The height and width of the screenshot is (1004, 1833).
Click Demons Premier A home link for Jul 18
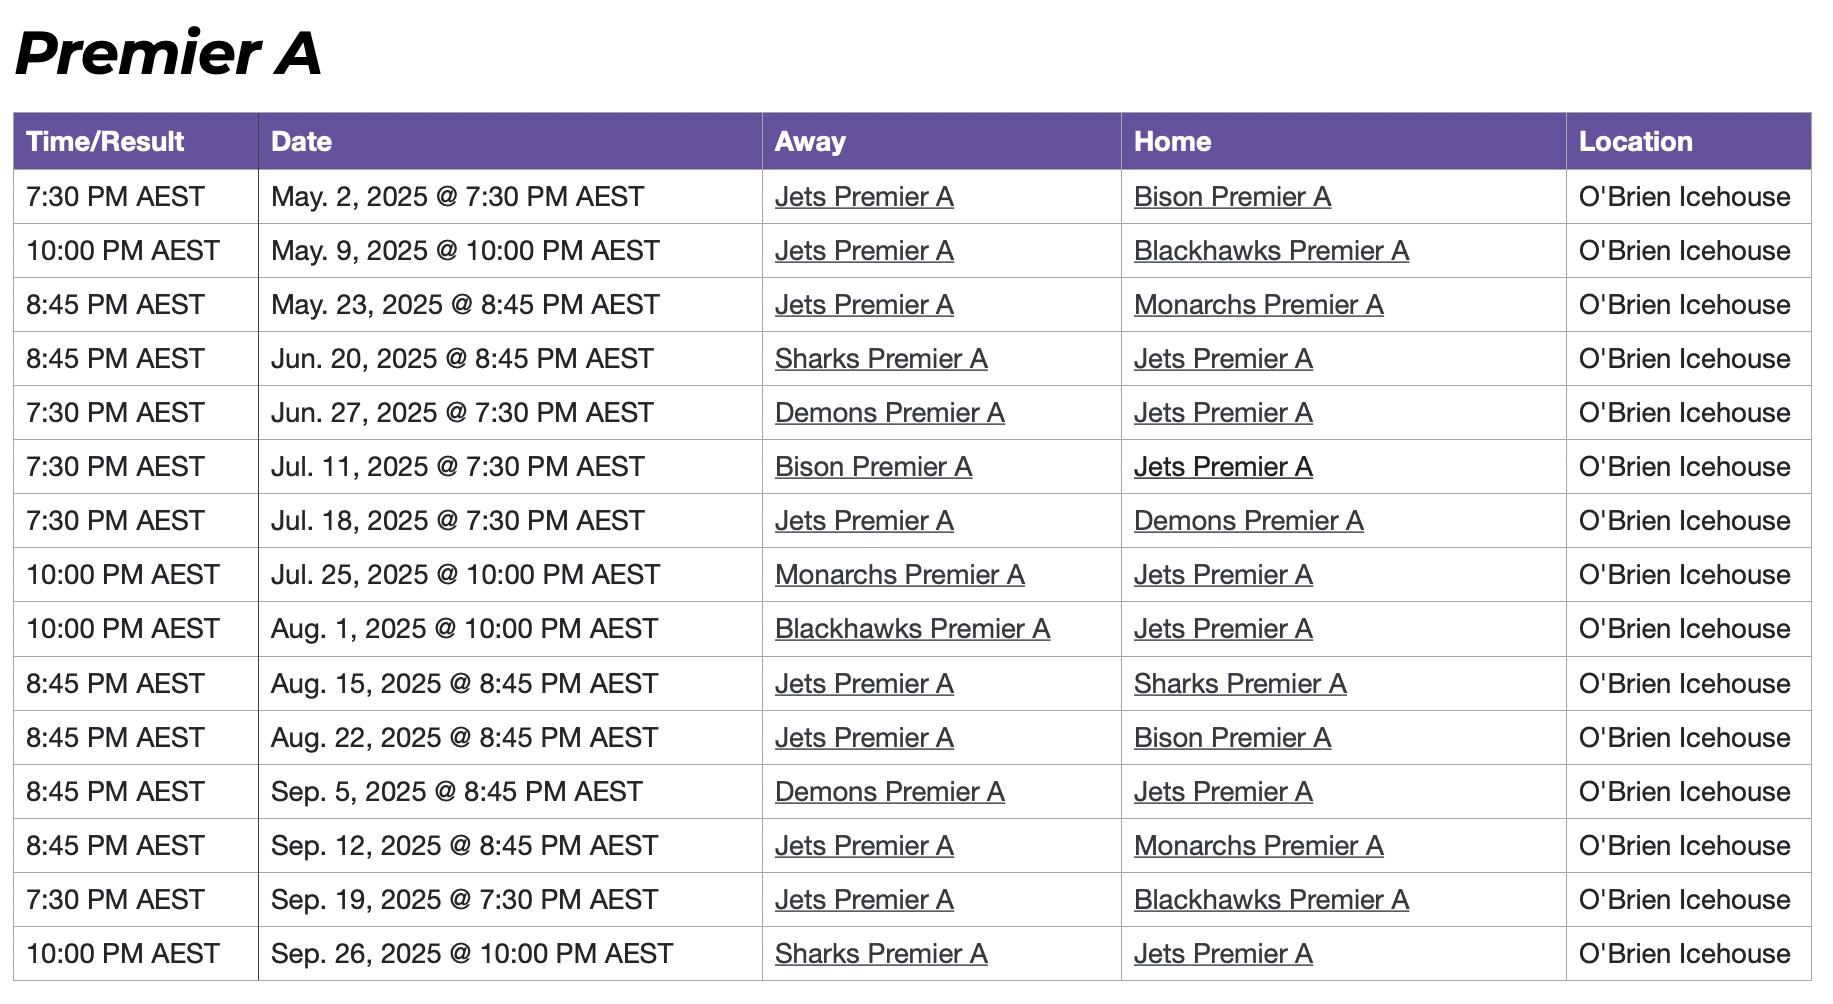coord(1248,521)
